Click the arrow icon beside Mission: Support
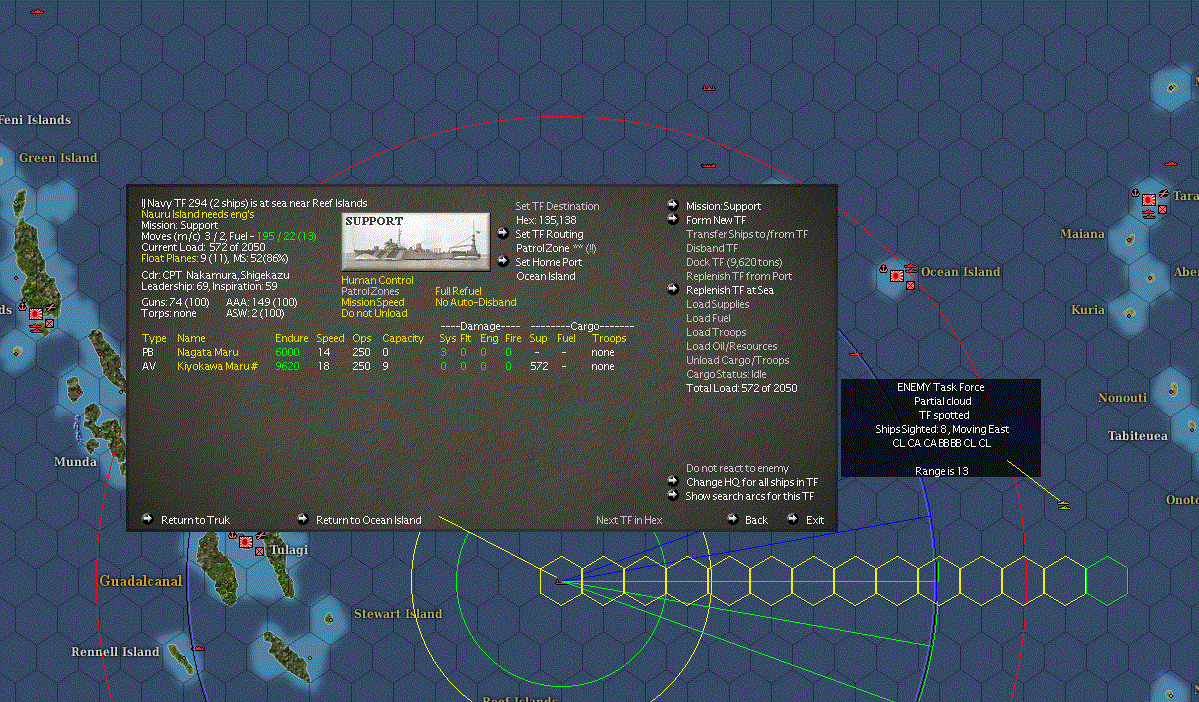This screenshot has width=1199, height=702. (673, 206)
